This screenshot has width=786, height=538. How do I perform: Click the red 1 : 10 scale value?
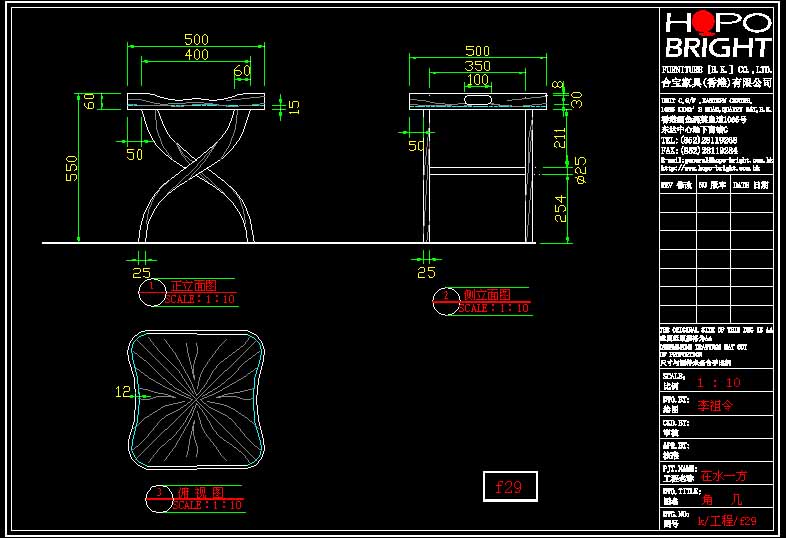[719, 383]
